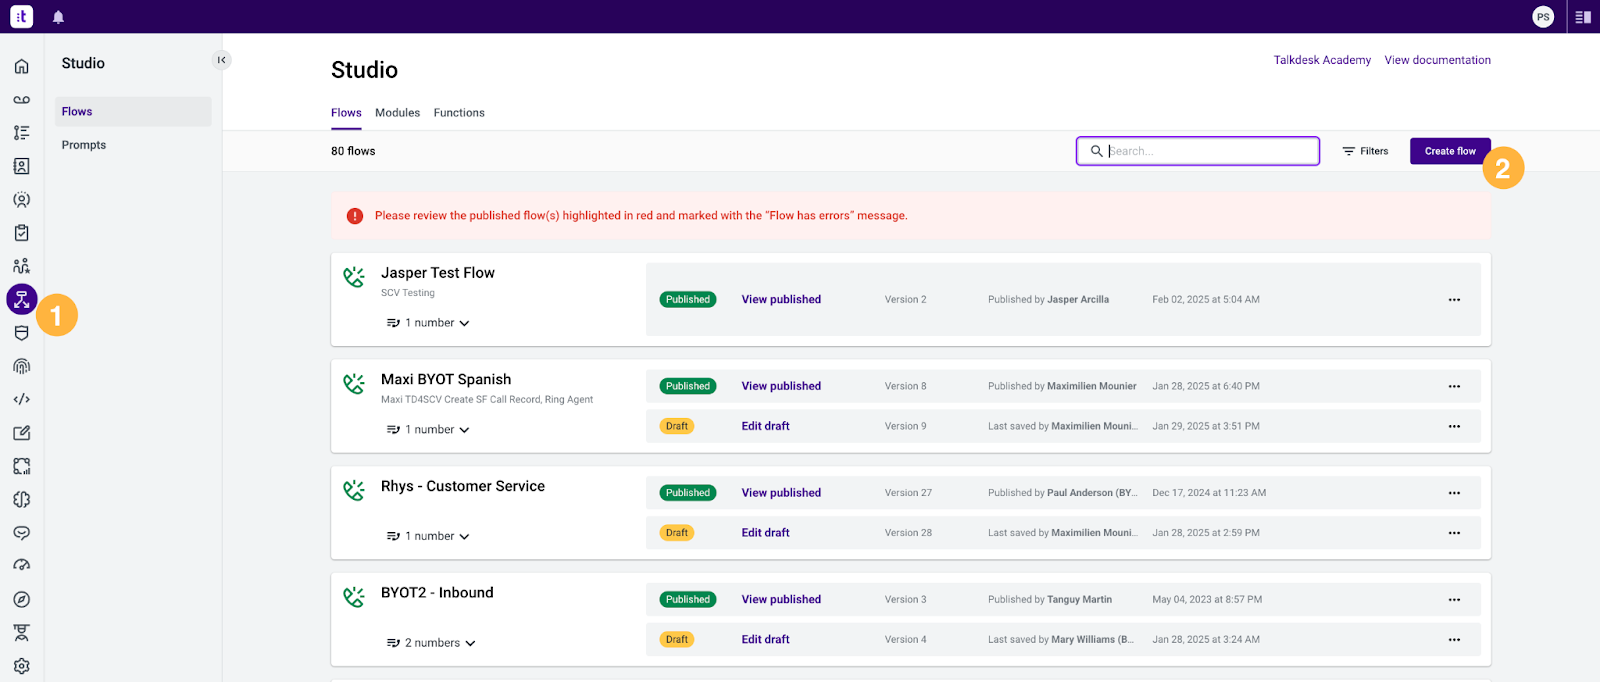The width and height of the screenshot is (1600, 682).
Task: Click the Jasper Test Flow title
Action: tap(438, 273)
